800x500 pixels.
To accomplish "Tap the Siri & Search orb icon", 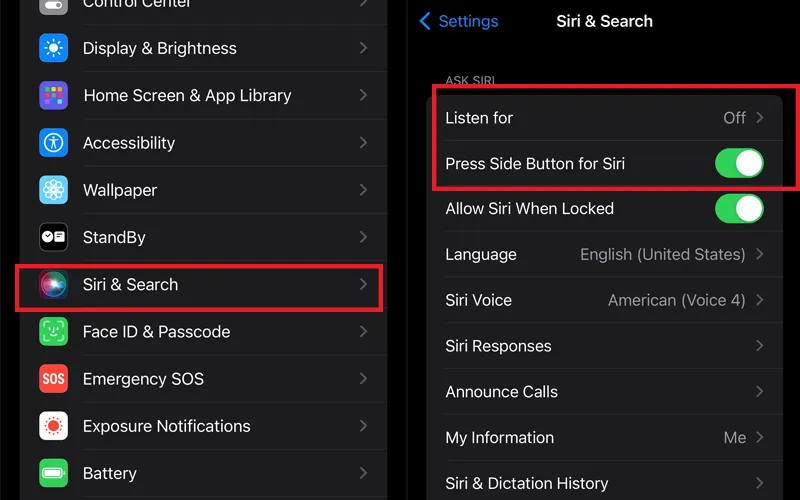I will (54, 284).
